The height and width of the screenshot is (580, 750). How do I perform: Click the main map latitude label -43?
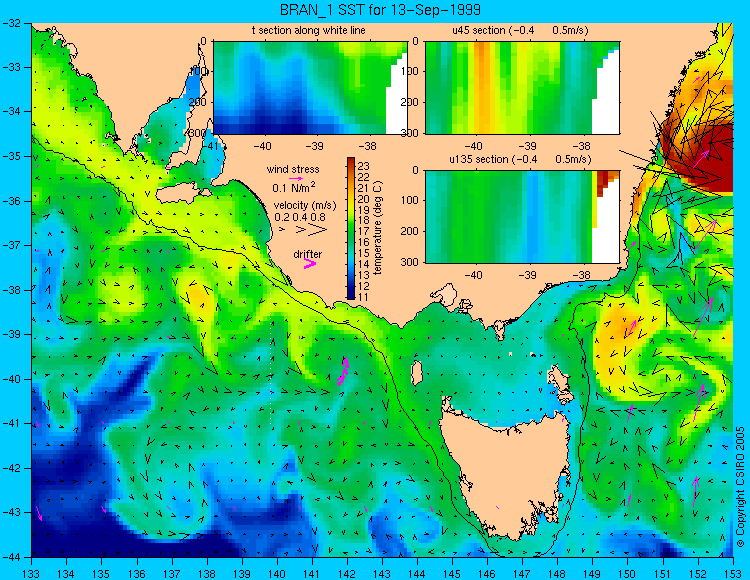coord(11,513)
